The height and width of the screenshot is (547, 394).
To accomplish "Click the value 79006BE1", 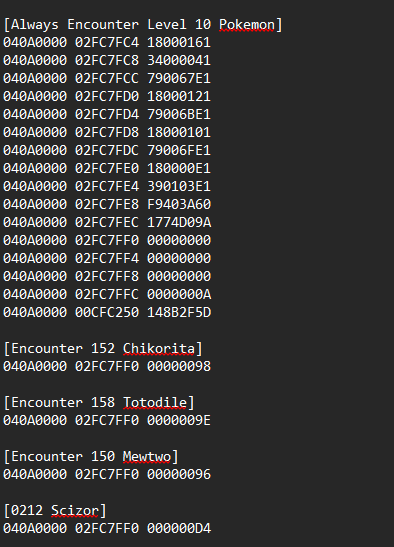I will 179,114.
